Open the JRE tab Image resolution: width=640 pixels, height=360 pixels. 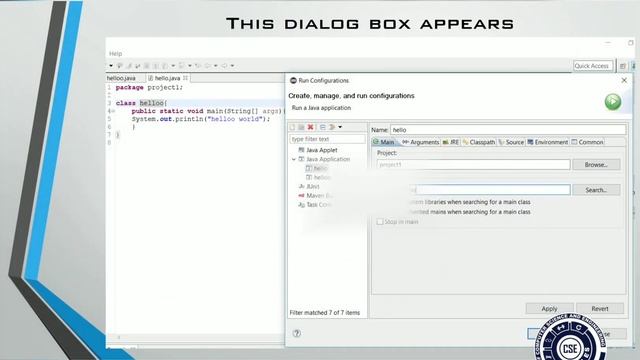coord(451,142)
